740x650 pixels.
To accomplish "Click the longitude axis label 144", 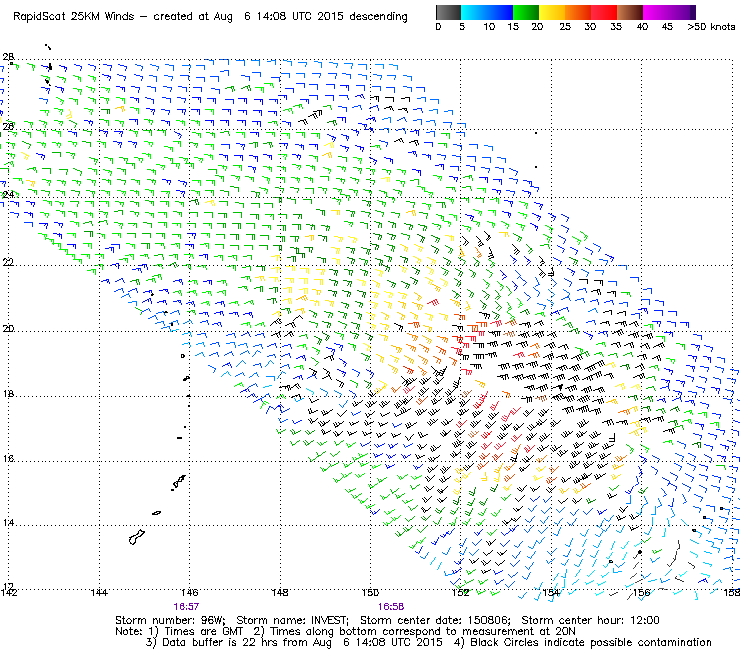I will (x=99, y=592).
